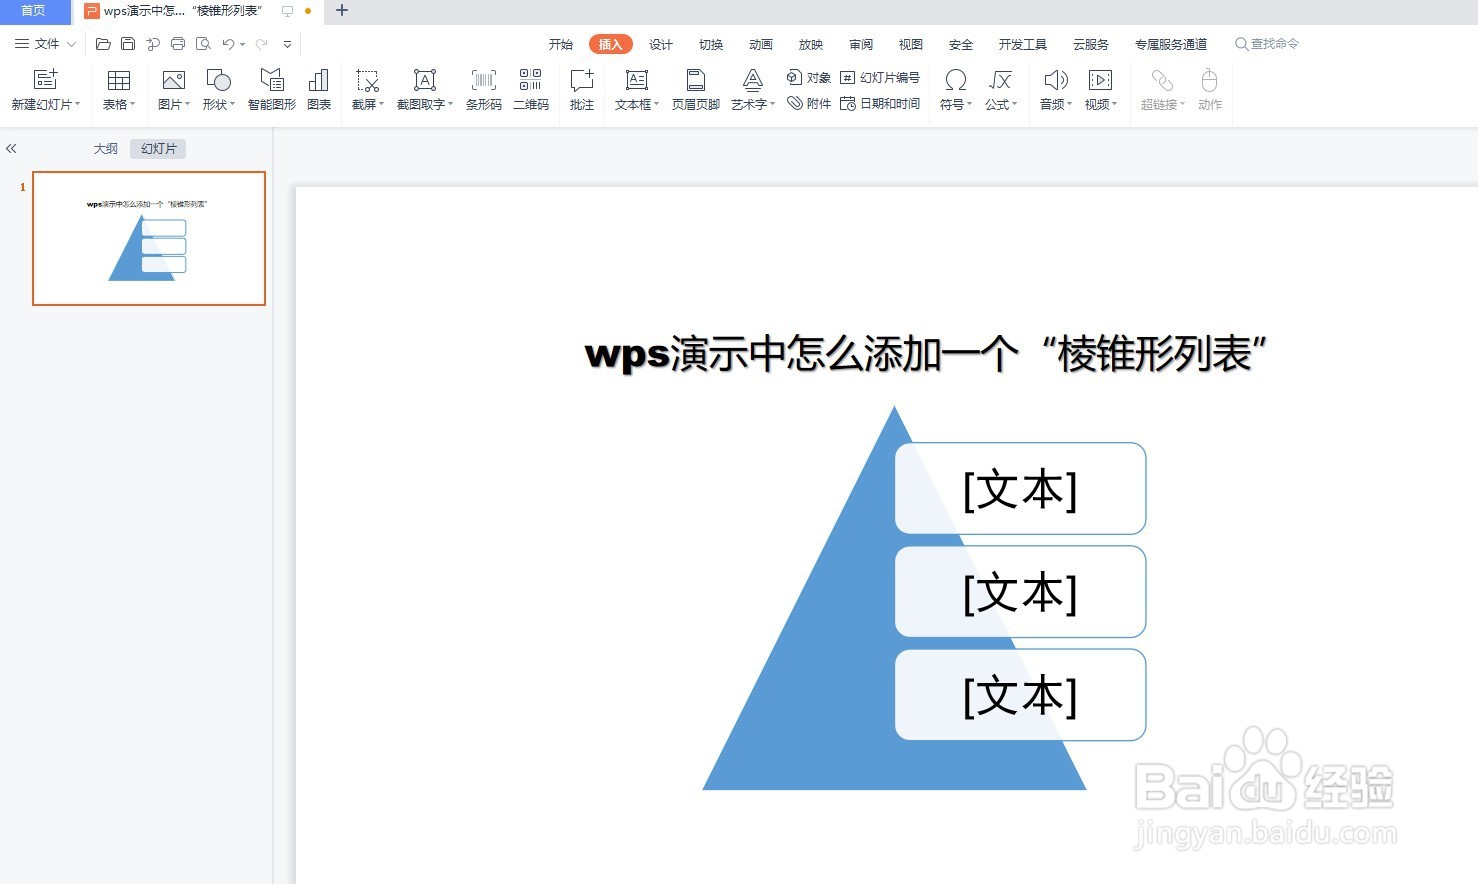
Task: Click the action (动作) icon
Action: pos(1209,80)
